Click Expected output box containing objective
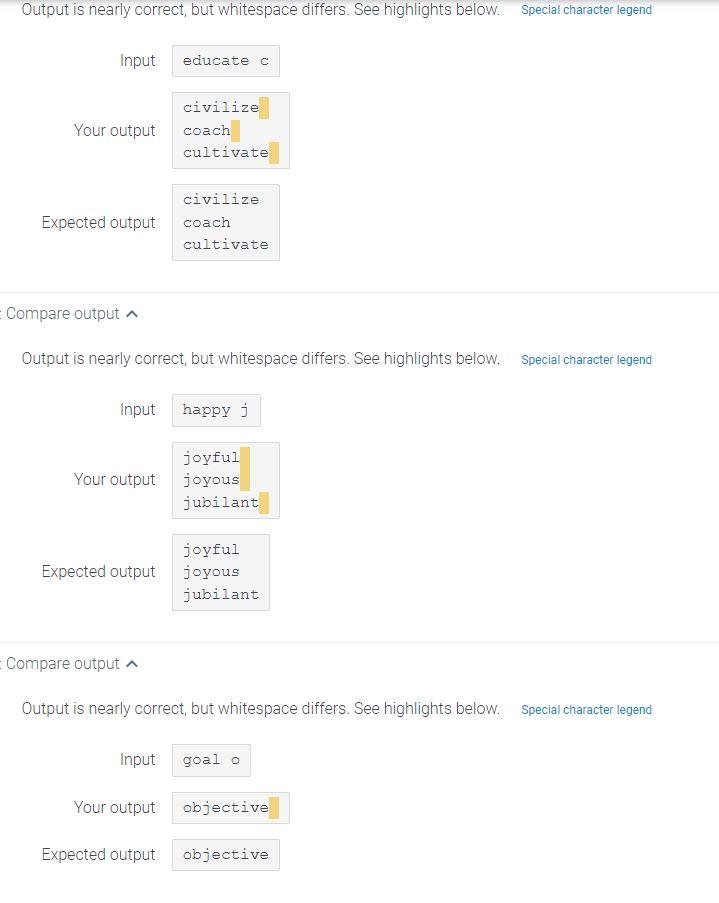This screenshot has width=719, height=903. [x=226, y=855]
